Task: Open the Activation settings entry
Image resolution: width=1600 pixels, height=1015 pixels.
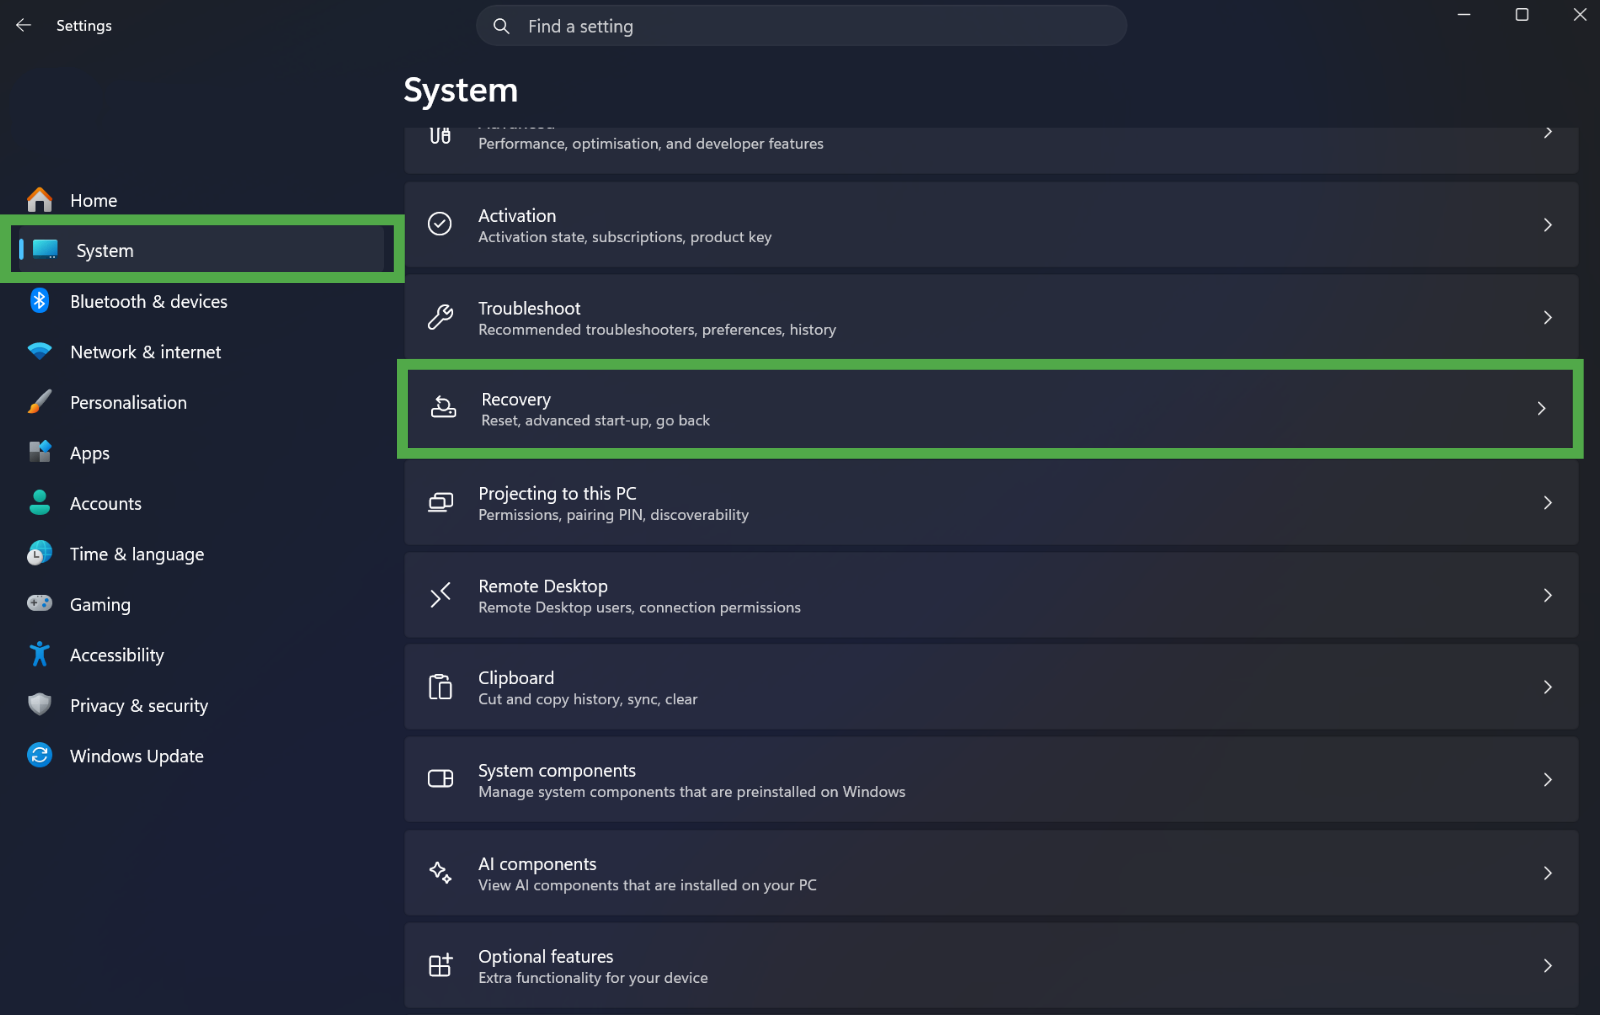Action: pos(991,224)
